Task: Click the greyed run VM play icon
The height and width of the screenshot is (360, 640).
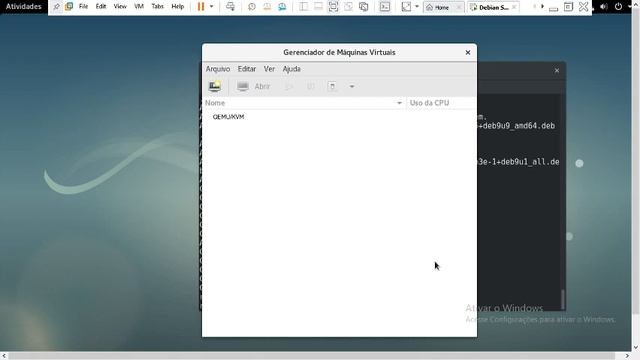Action: pyautogui.click(x=289, y=86)
